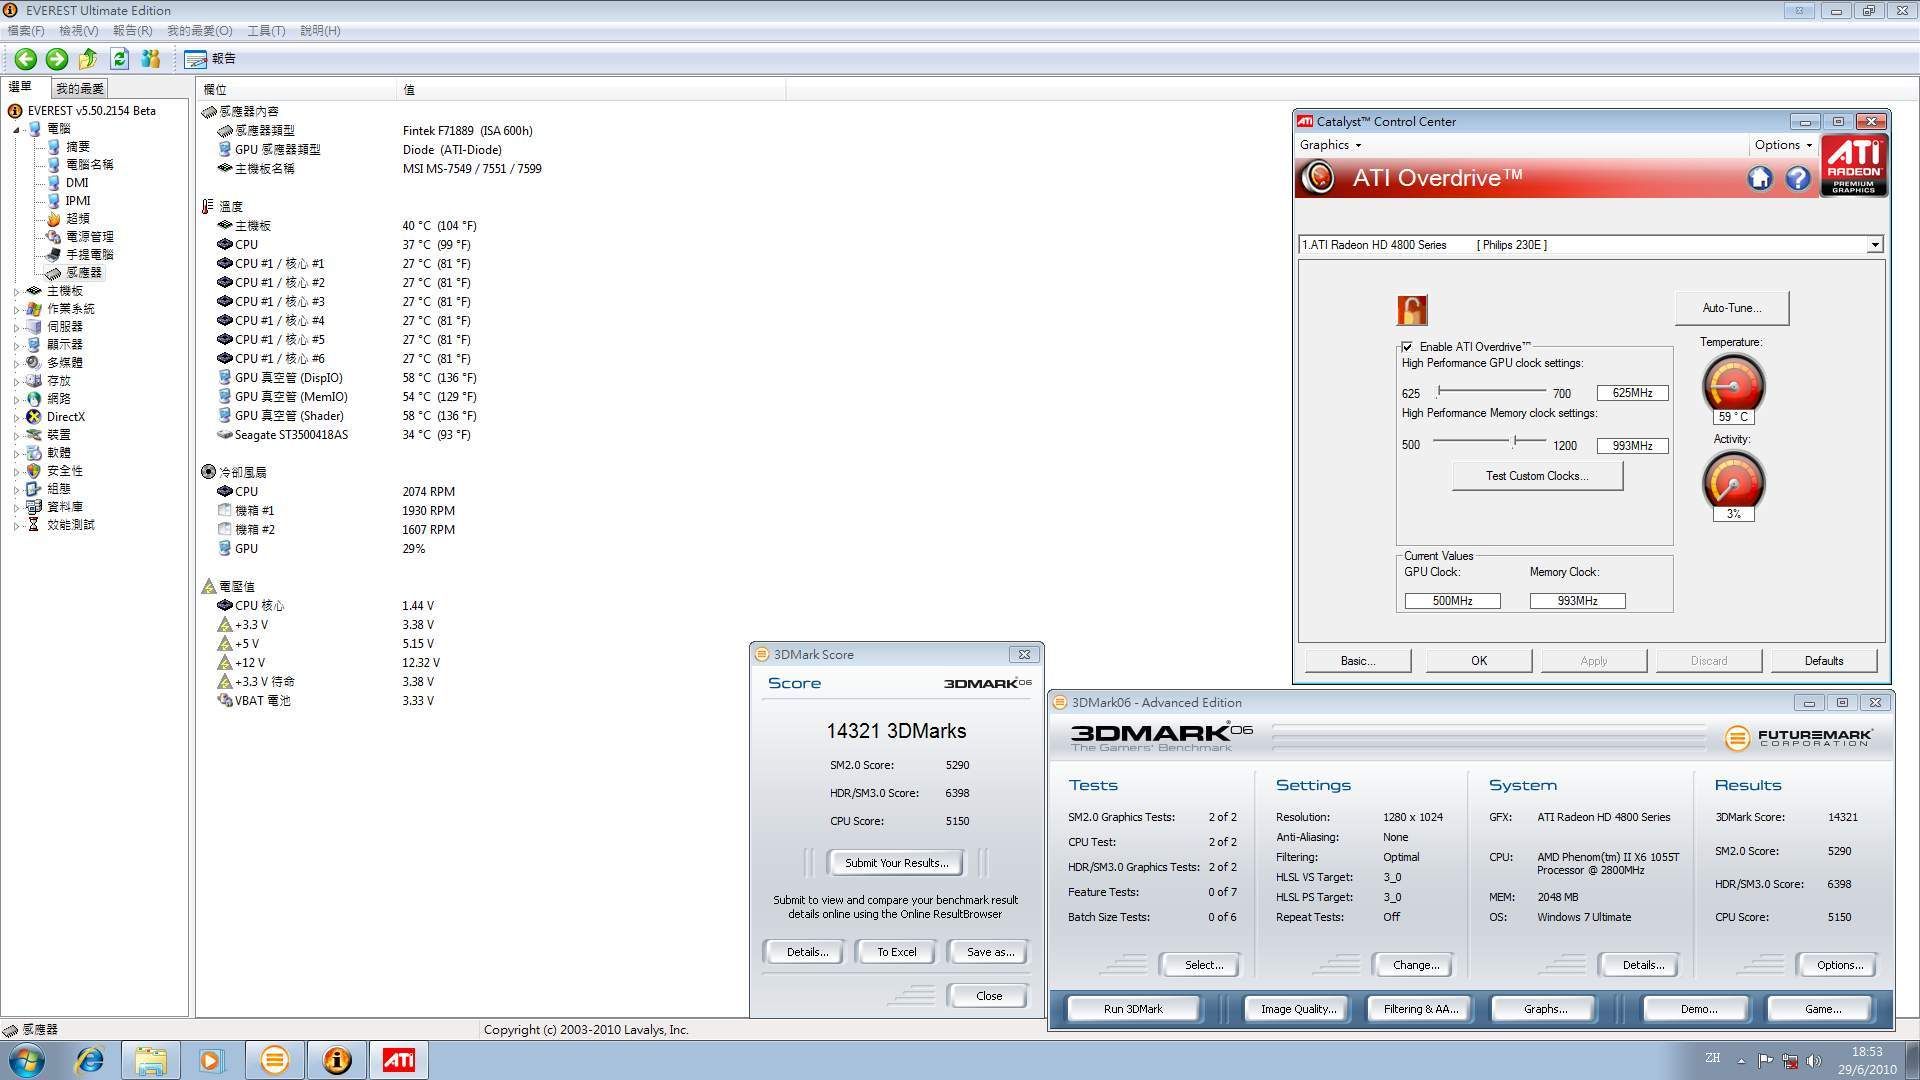Open the 報告 report toolbar button

coord(210,59)
